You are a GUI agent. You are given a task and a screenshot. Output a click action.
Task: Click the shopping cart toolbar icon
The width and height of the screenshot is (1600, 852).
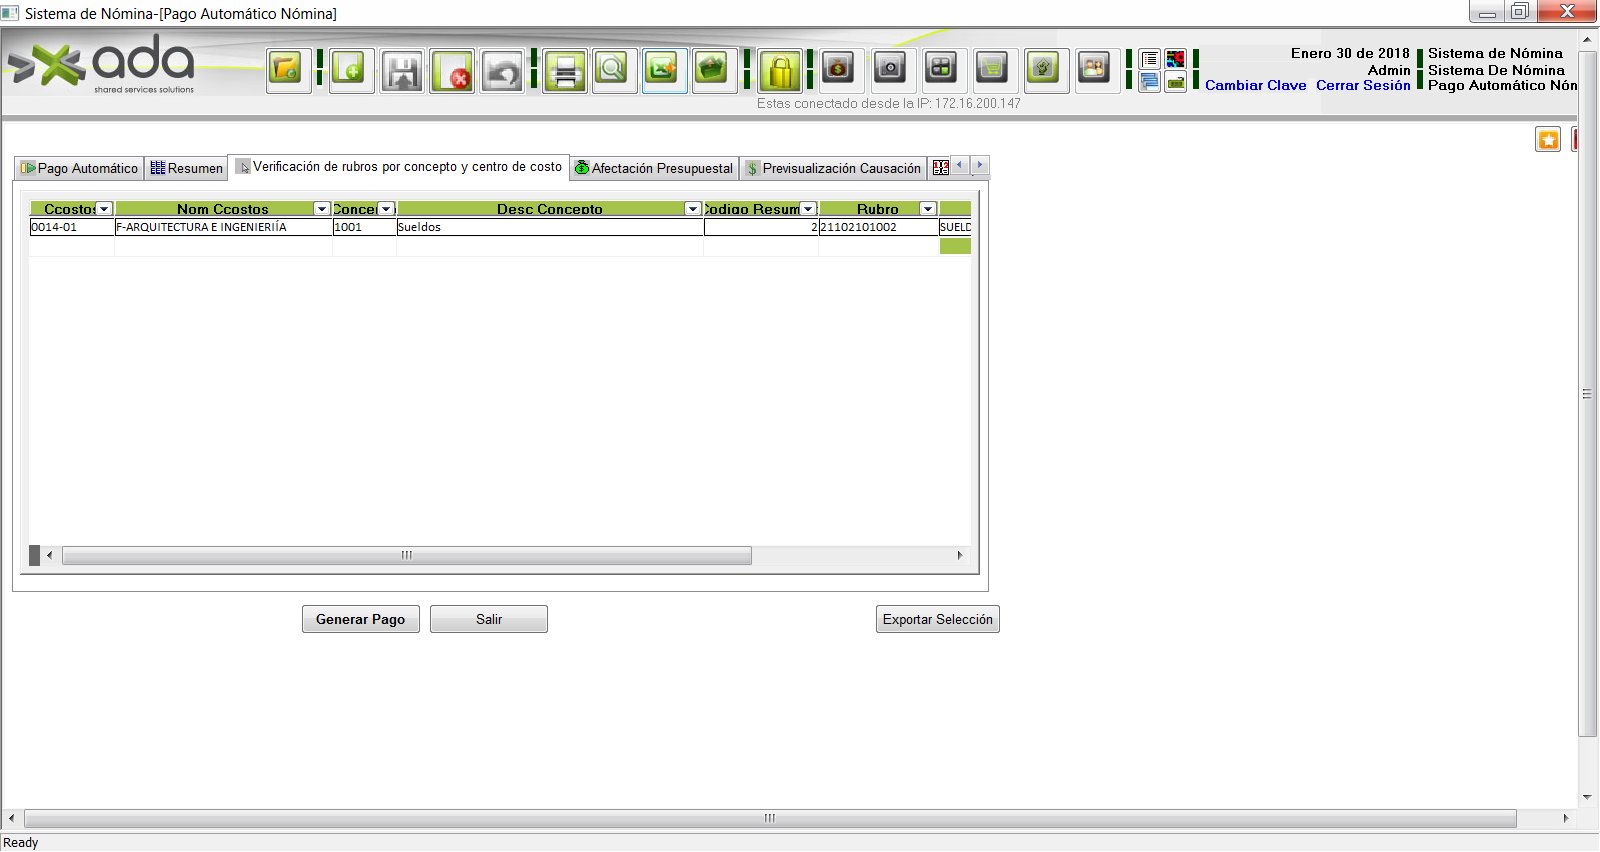tap(991, 69)
